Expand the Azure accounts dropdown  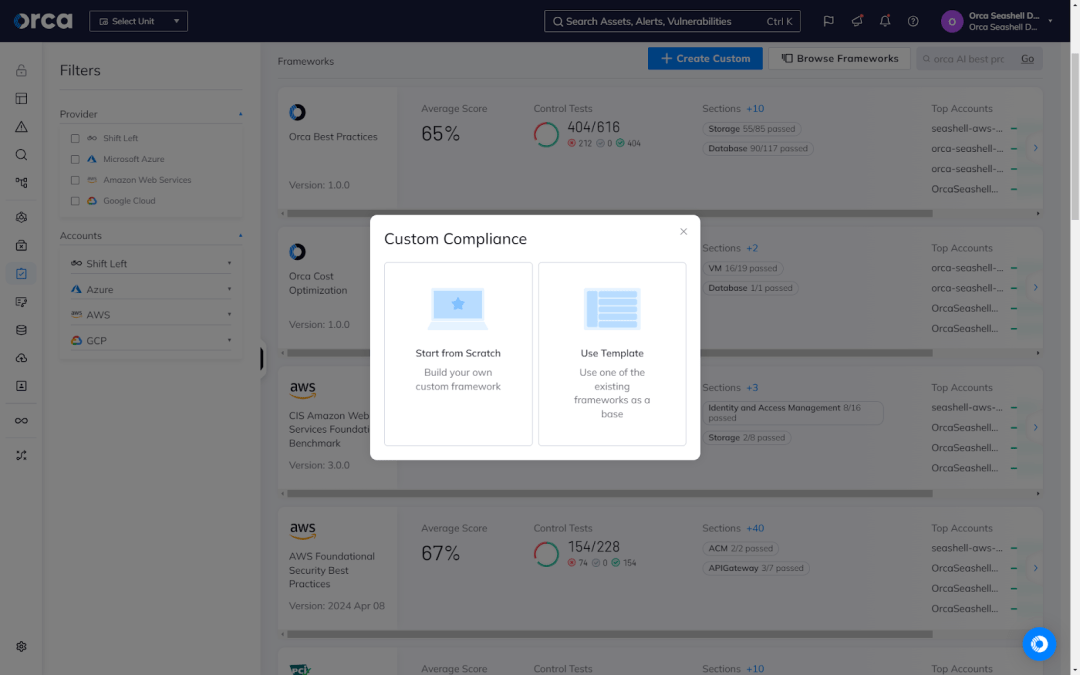tap(151, 289)
